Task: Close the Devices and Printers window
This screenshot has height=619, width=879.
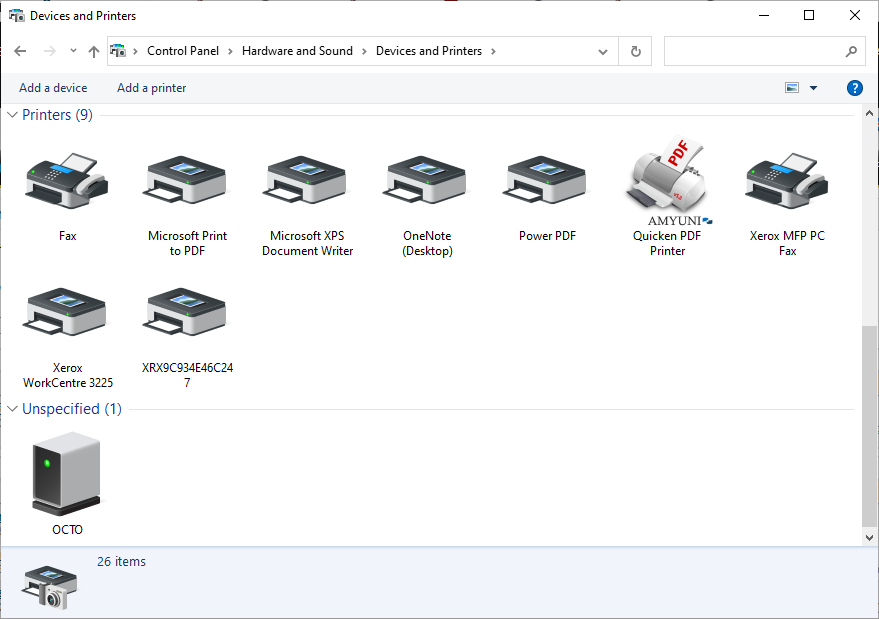Action: pos(854,15)
